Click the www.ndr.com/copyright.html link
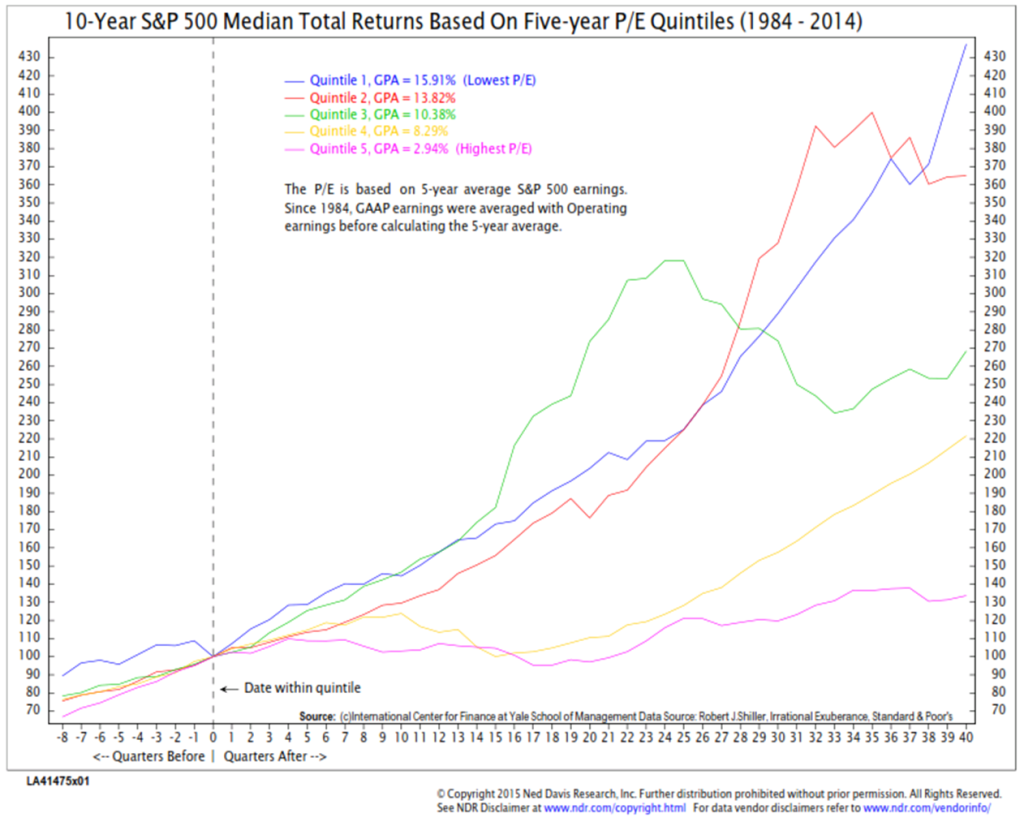This screenshot has width=1024, height=822. tap(635, 807)
